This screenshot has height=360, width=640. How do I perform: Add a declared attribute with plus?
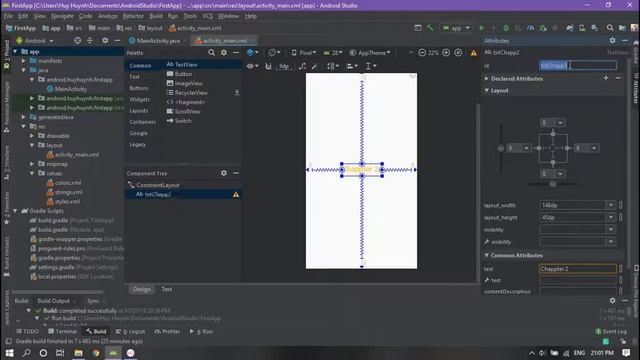click(x=606, y=78)
